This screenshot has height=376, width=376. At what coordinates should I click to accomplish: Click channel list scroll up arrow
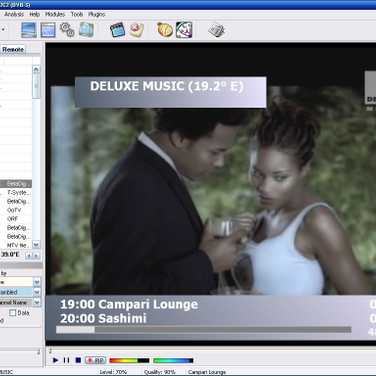pos(36,69)
